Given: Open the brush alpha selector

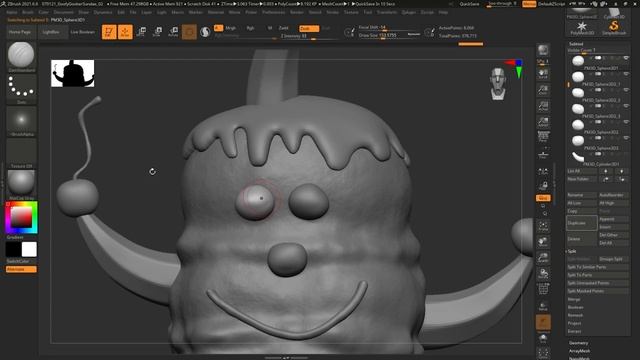Looking at the screenshot, I should pos(21,121).
